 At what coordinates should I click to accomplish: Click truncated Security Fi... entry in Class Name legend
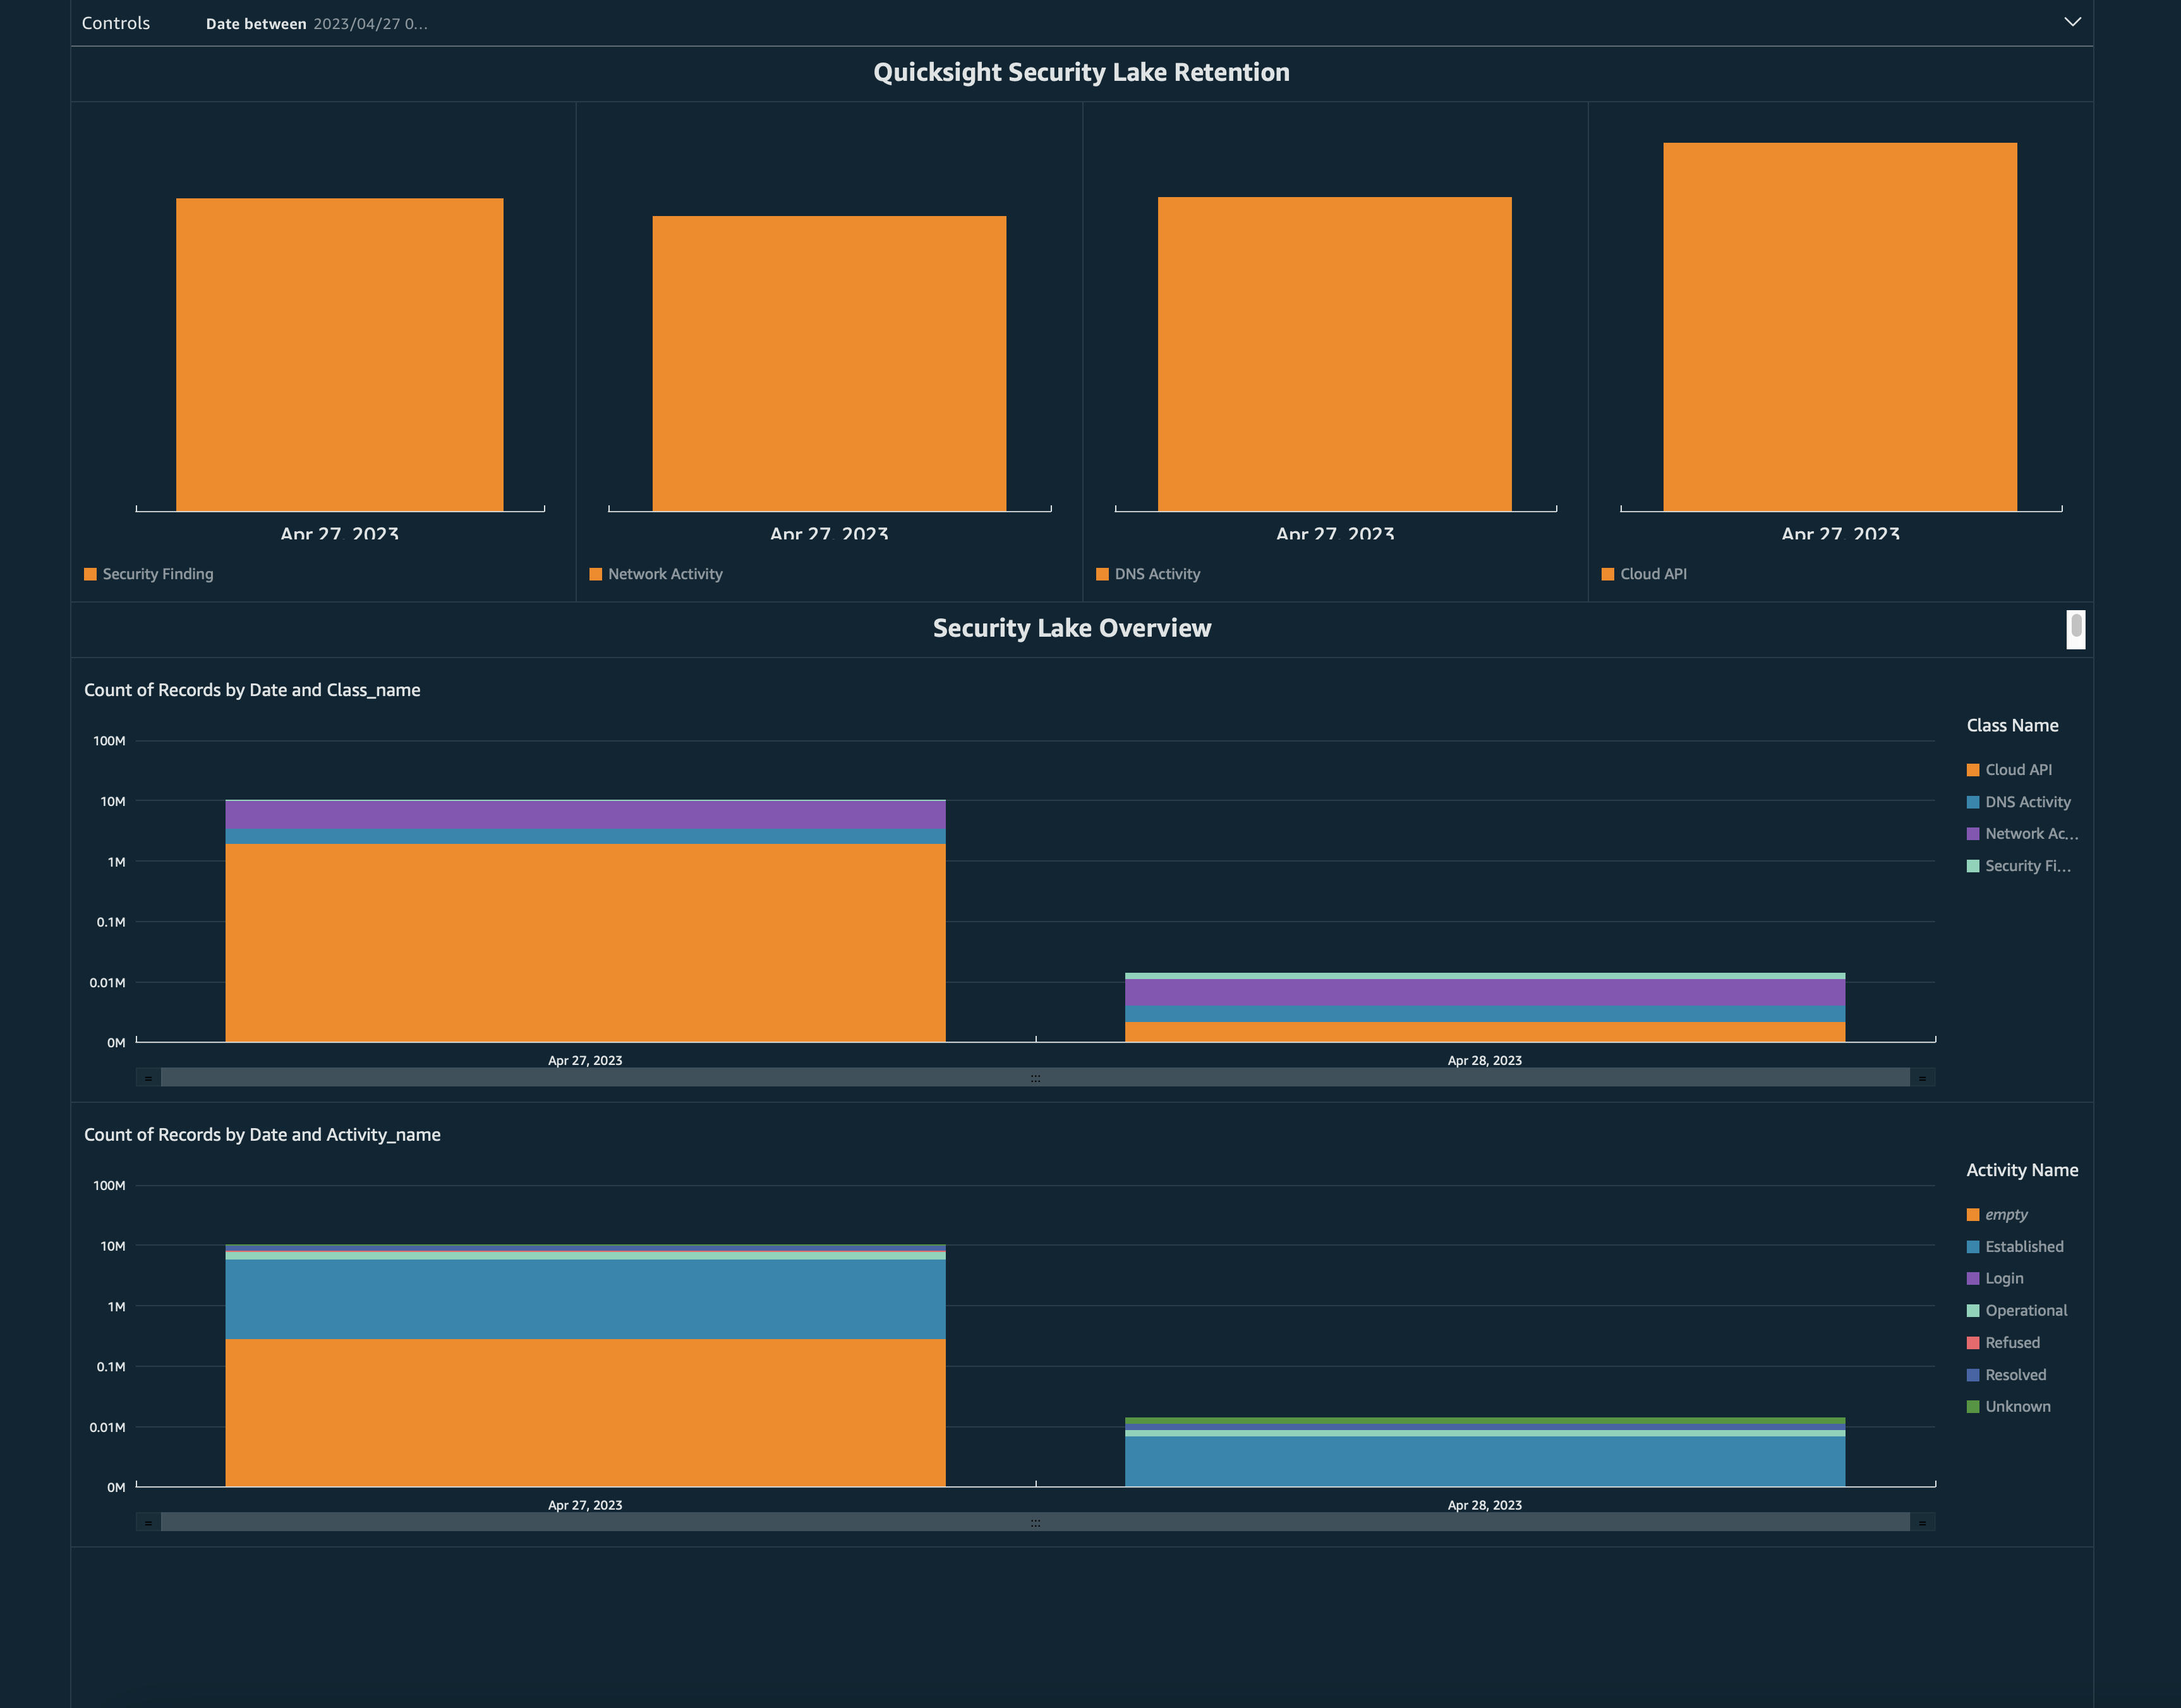click(x=2018, y=866)
